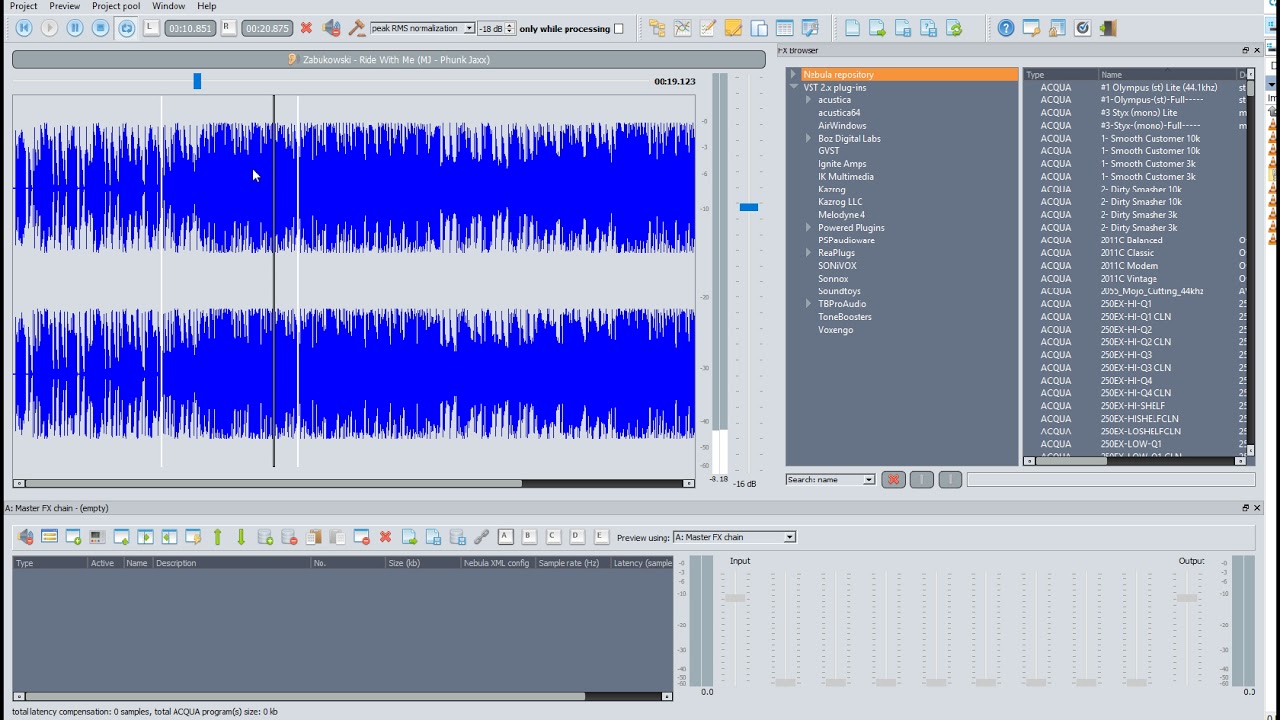Click the exit door icon
The image size is (1280, 720).
click(x=1108, y=28)
